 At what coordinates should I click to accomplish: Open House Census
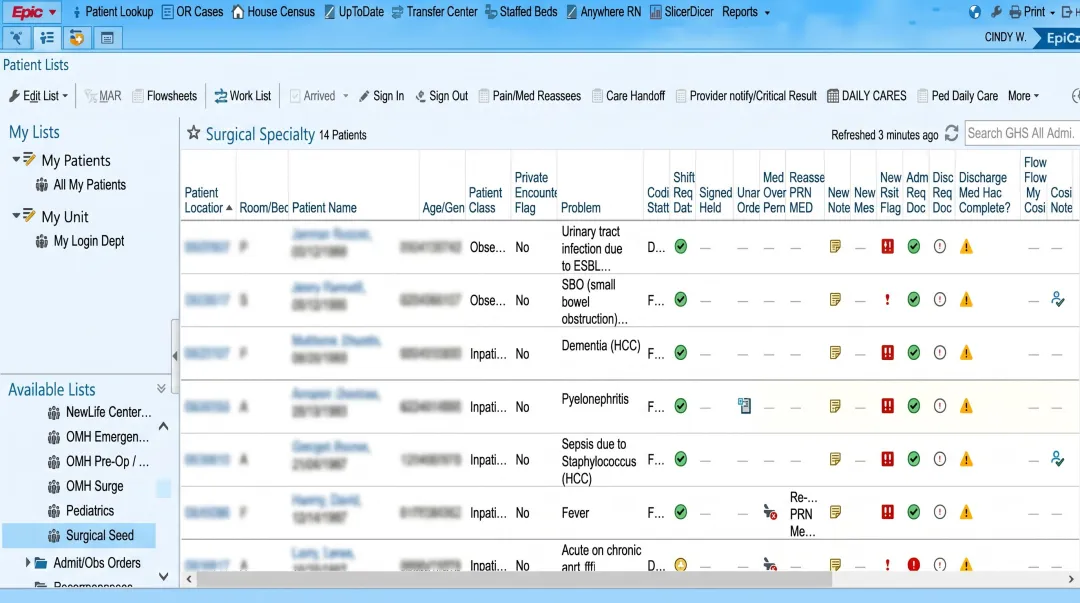click(273, 12)
